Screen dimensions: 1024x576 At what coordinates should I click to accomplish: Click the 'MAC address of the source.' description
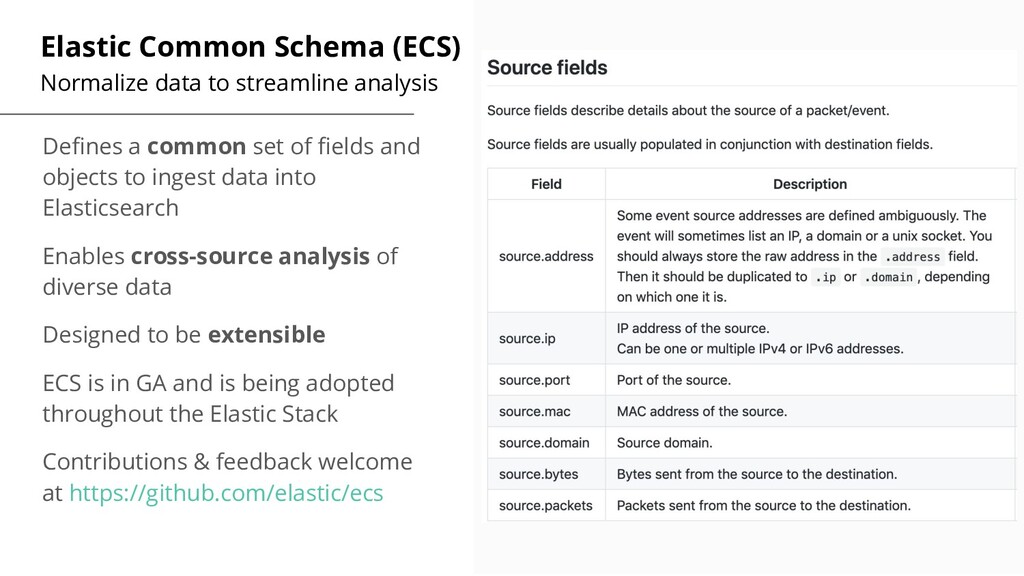[x=701, y=411]
